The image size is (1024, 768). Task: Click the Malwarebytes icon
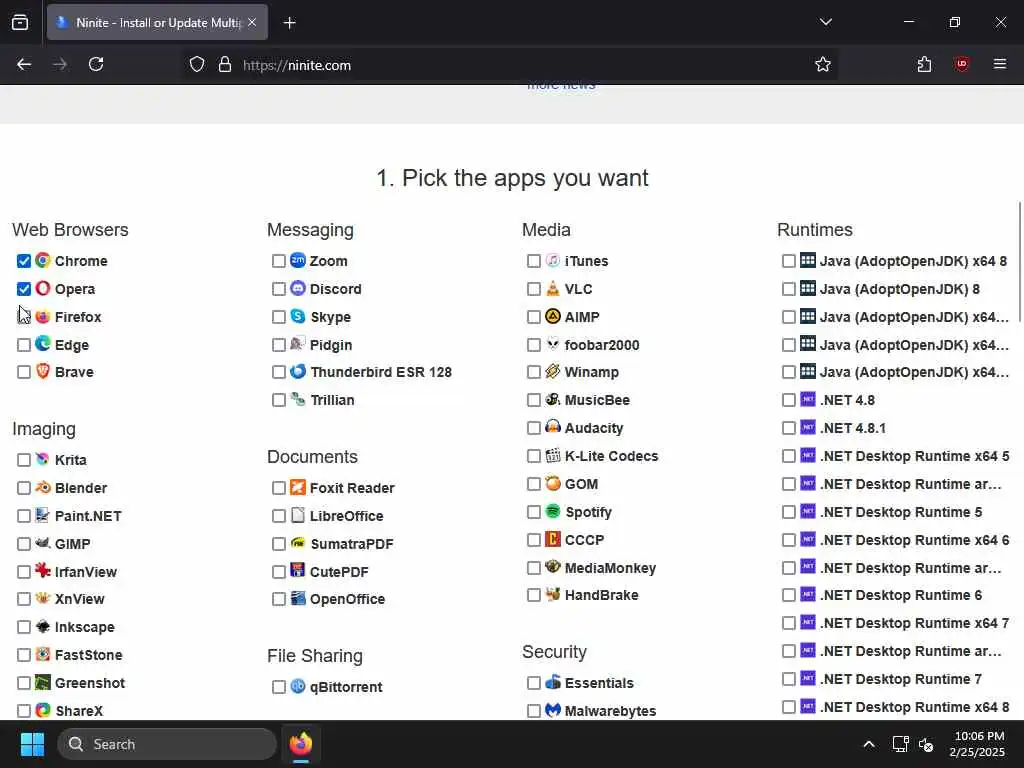click(x=553, y=710)
